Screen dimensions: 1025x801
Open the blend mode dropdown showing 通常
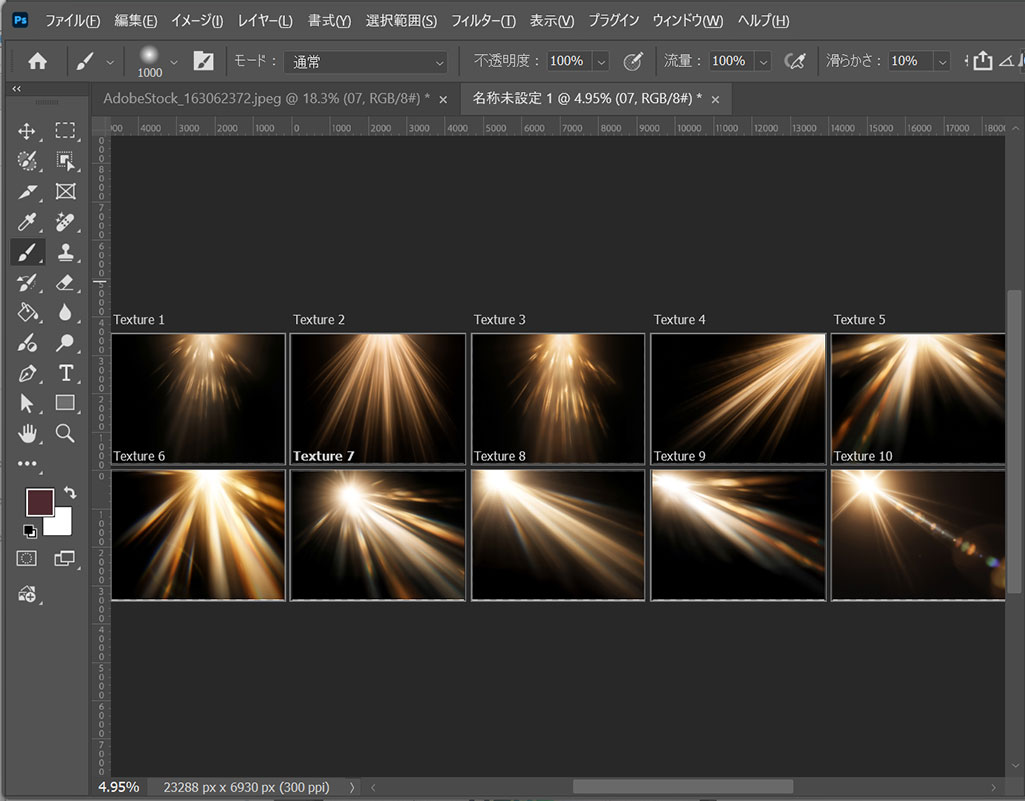365,62
